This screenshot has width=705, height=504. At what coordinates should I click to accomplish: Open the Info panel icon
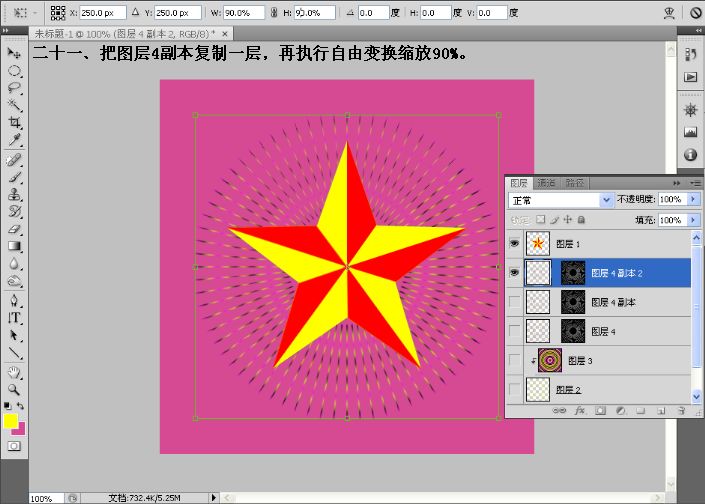point(691,155)
